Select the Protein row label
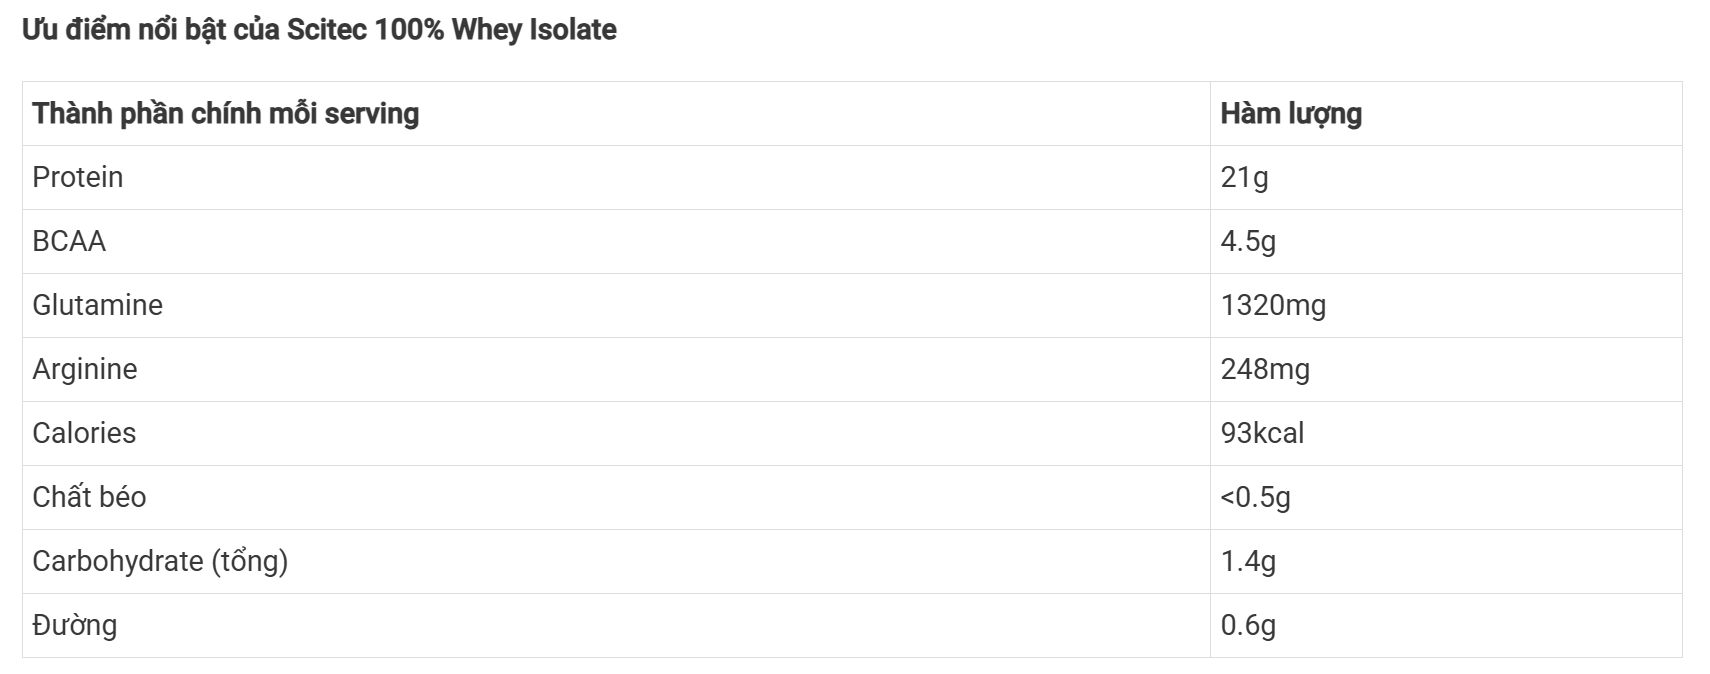This screenshot has height=674, width=1710. [78, 177]
